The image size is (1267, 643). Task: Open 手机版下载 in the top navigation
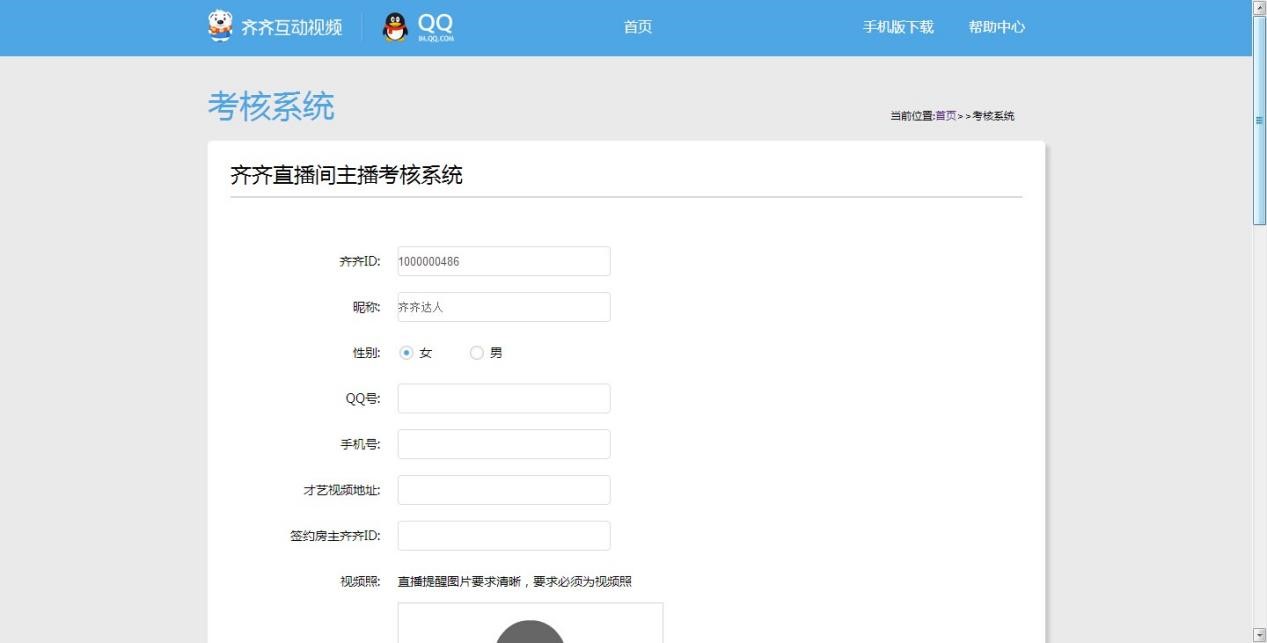point(898,27)
